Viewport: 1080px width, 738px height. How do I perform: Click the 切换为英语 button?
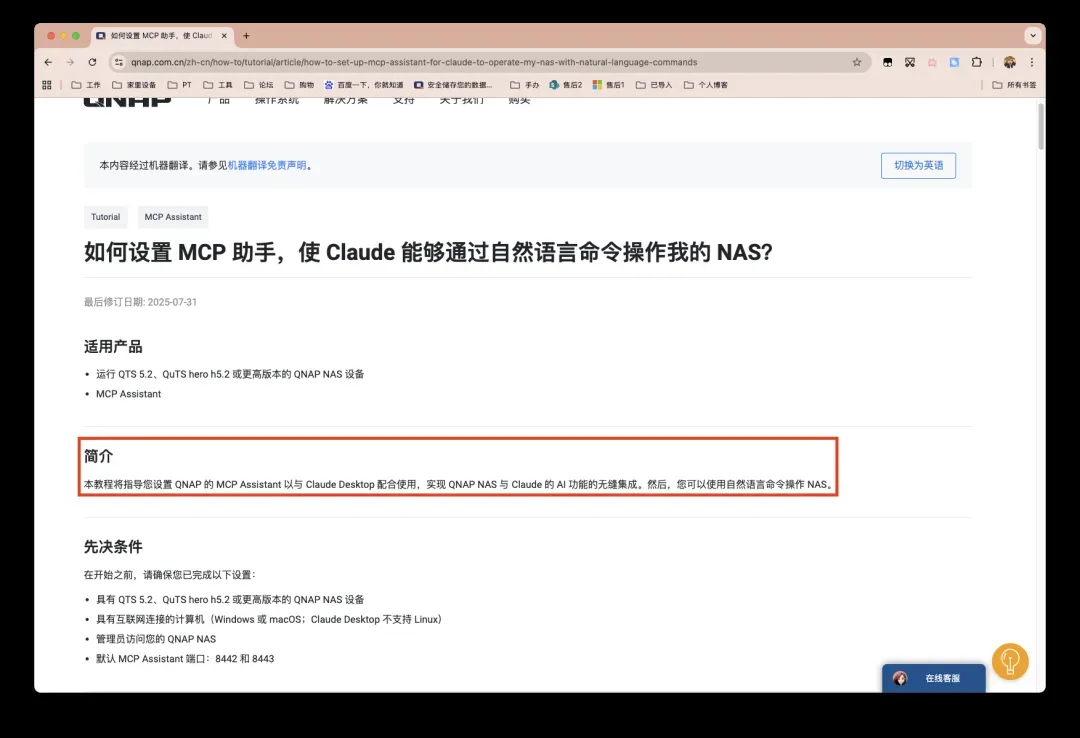click(918, 165)
